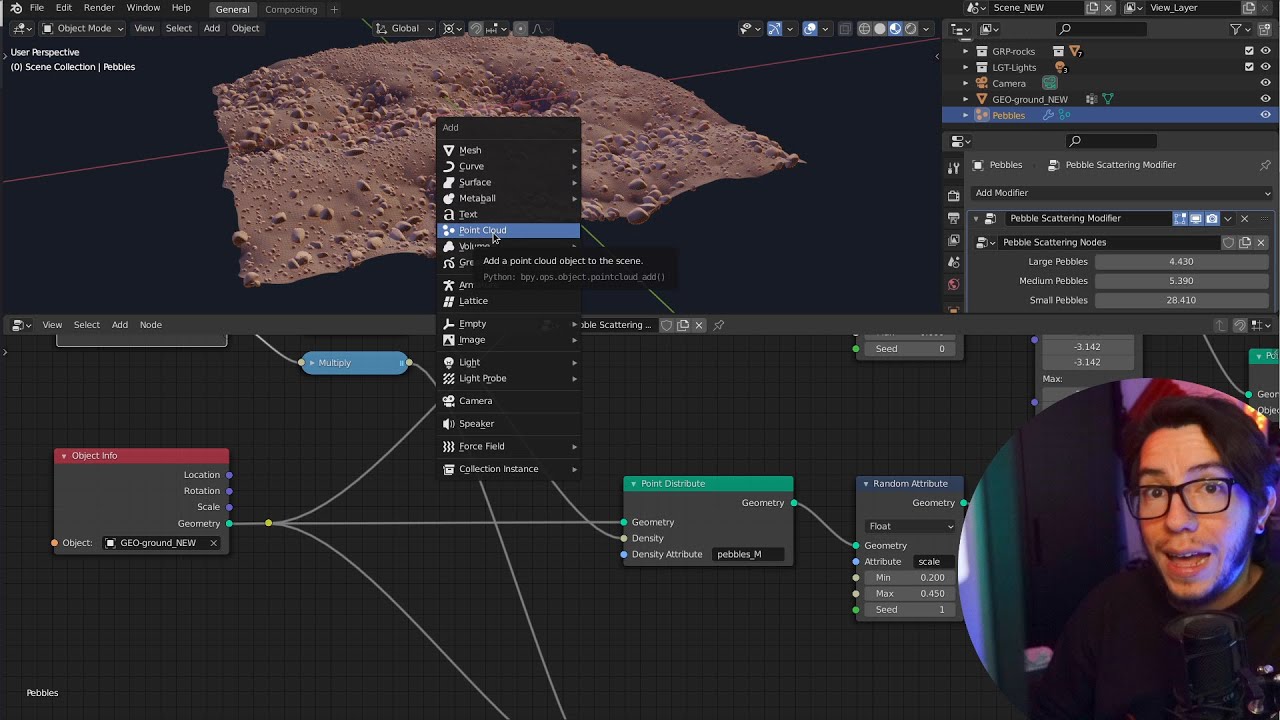The width and height of the screenshot is (1280, 720).
Task: Open the World properties tab
Action: (x=954, y=285)
